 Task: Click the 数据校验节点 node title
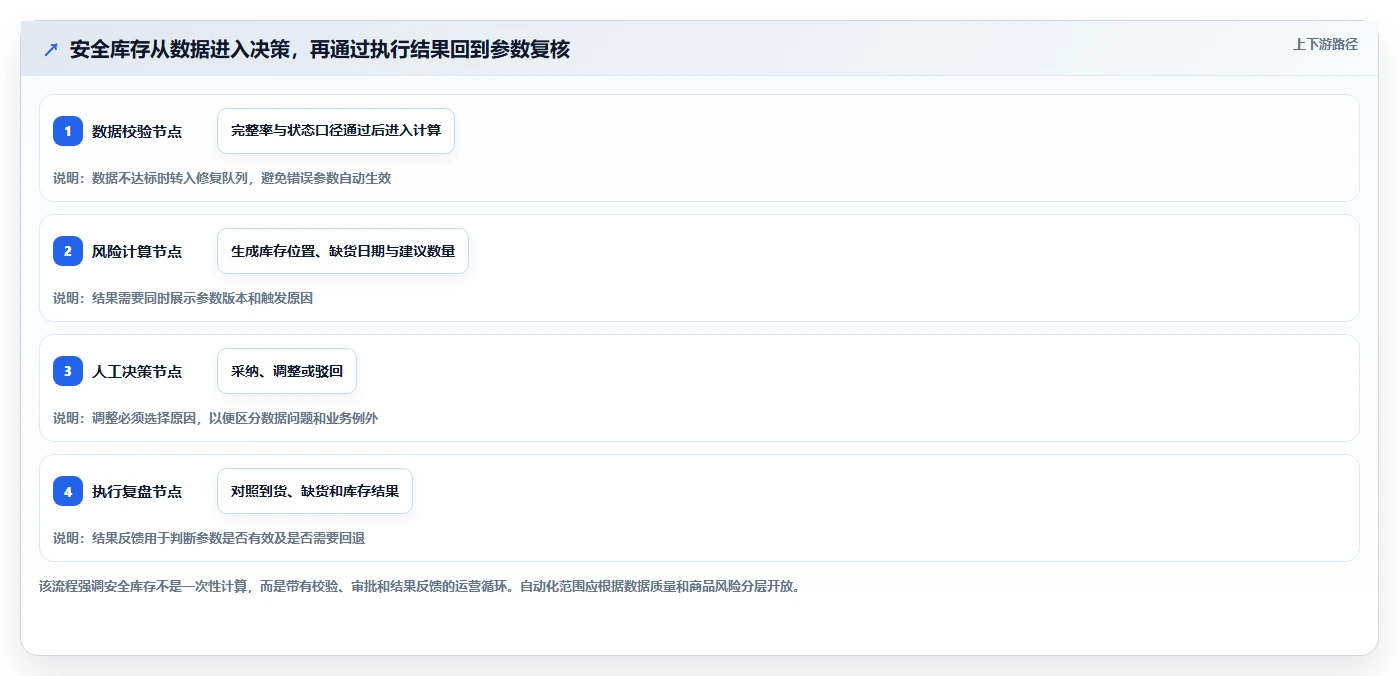click(x=137, y=131)
